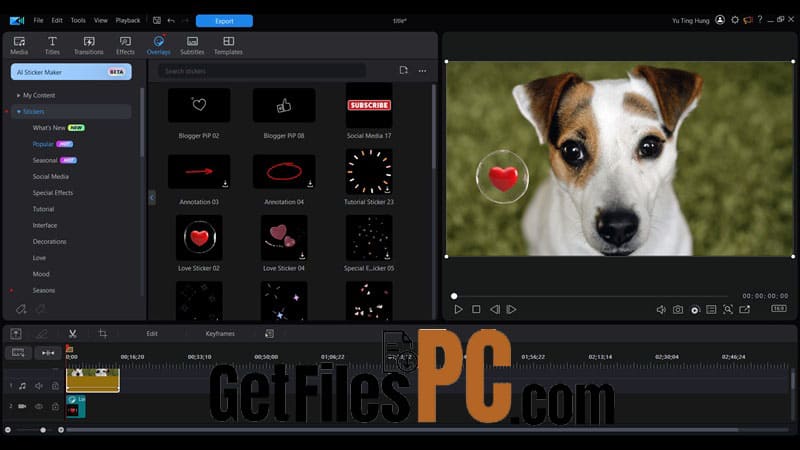The height and width of the screenshot is (450, 800).
Task: Stop the preview playback
Action: (476, 309)
